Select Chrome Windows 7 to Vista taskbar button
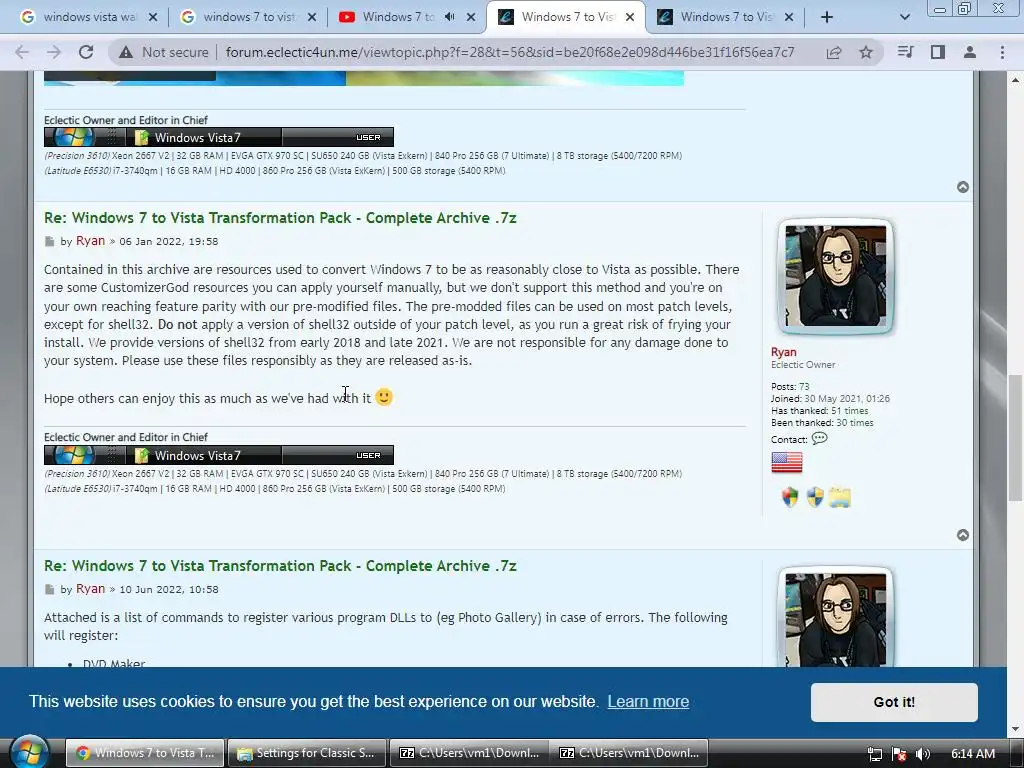The height and width of the screenshot is (768, 1024). pyautogui.click(x=145, y=753)
